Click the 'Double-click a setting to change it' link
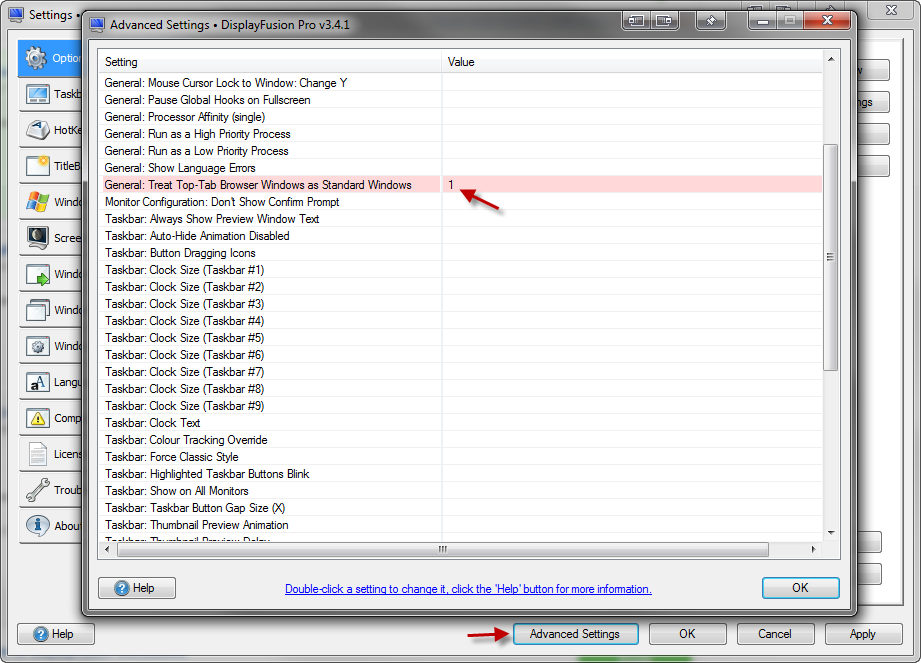The height and width of the screenshot is (663, 921). pos(468,589)
